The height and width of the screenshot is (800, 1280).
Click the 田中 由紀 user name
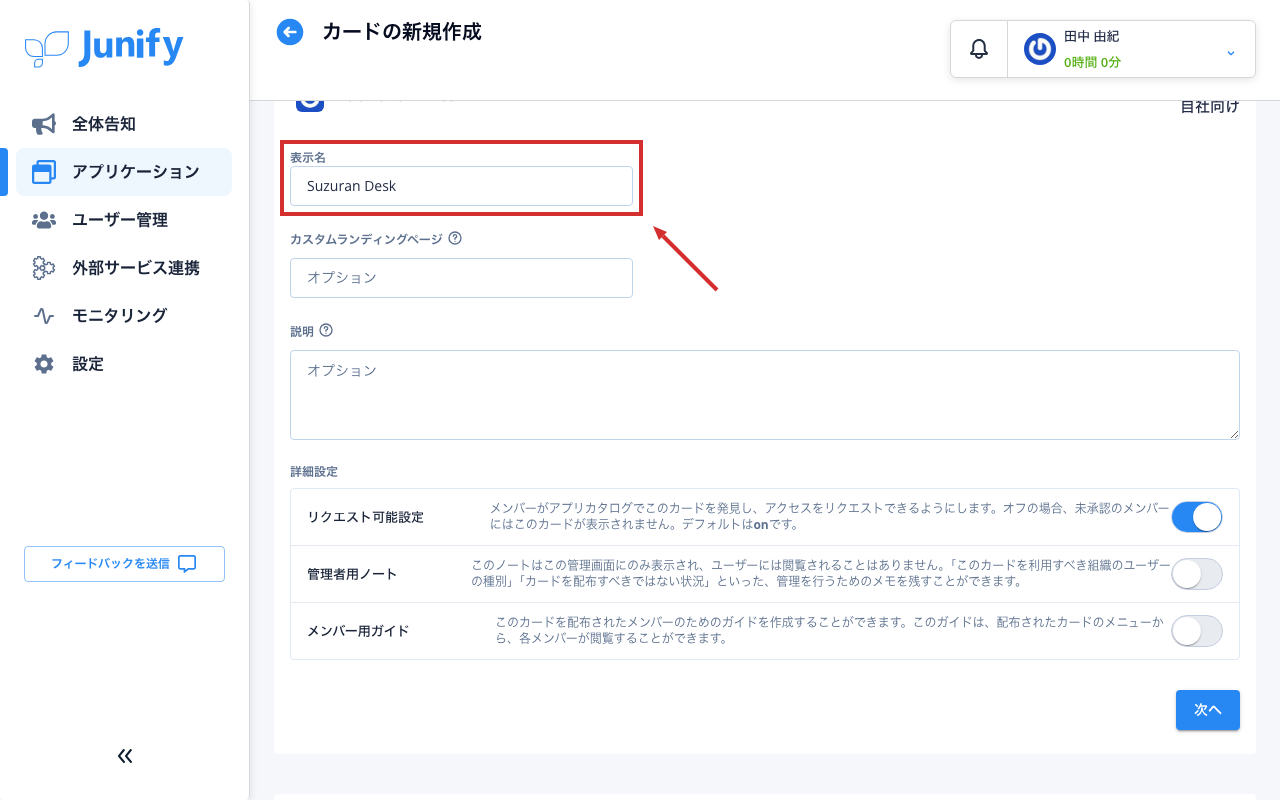tap(1091, 36)
